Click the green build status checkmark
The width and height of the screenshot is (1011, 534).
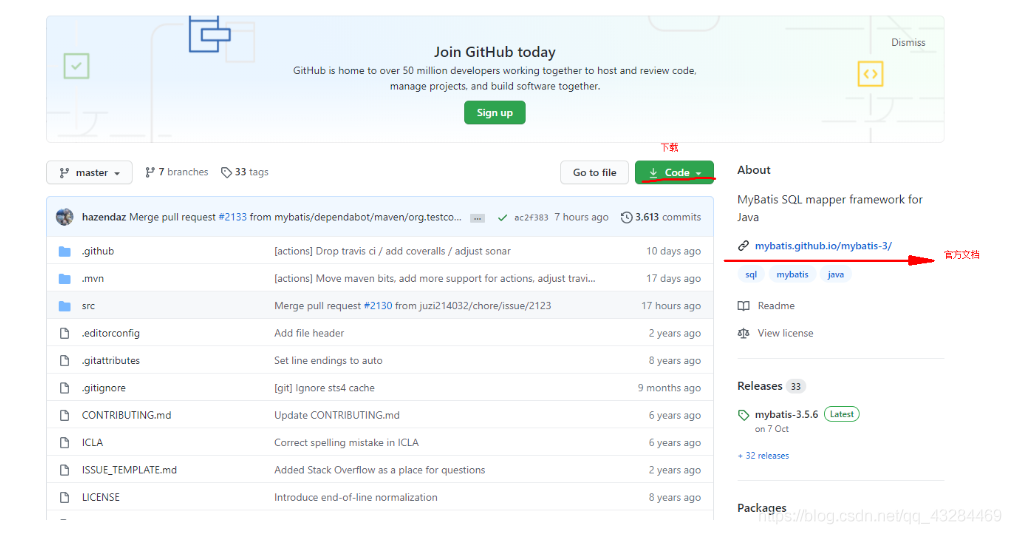point(502,218)
